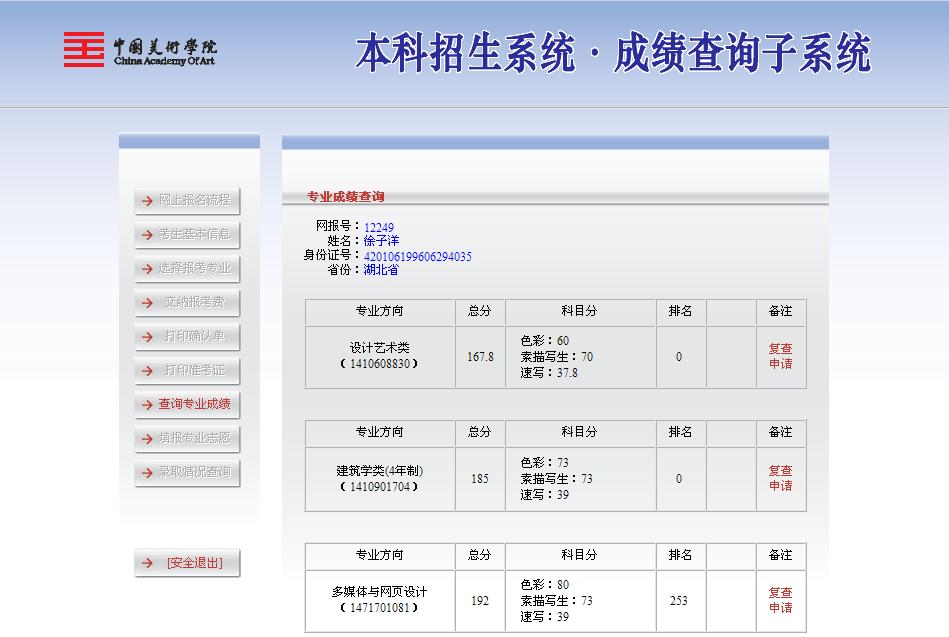Click the arrow icon beside 填报专业志愿

(147, 438)
